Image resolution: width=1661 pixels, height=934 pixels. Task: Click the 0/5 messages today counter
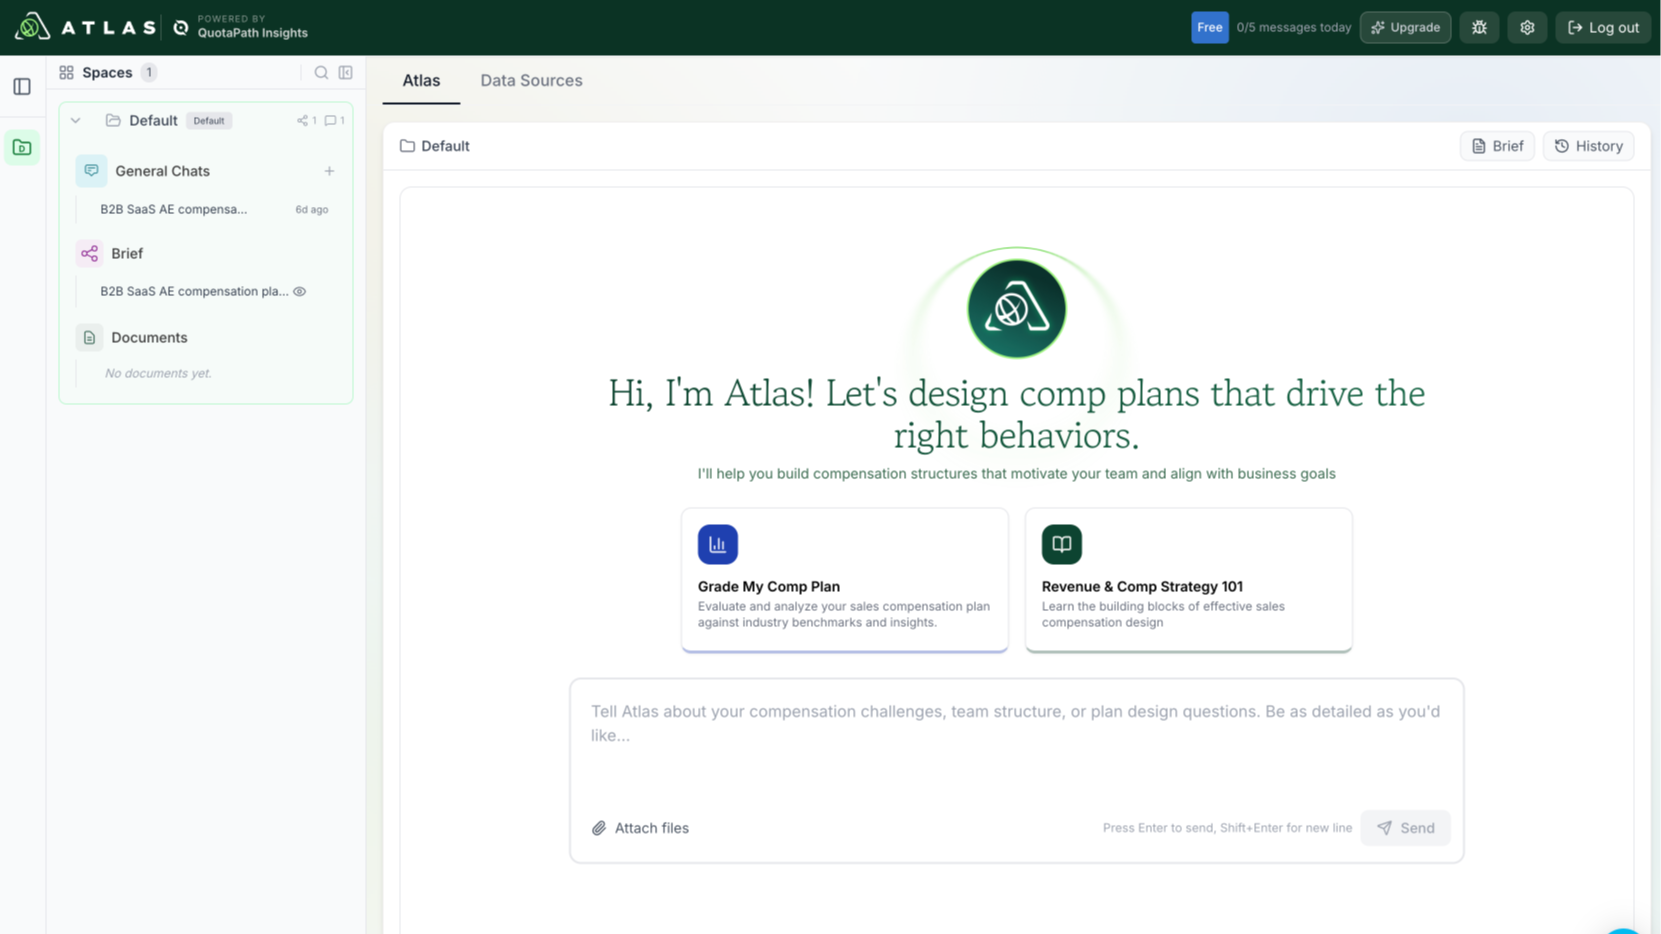pyautogui.click(x=1293, y=27)
